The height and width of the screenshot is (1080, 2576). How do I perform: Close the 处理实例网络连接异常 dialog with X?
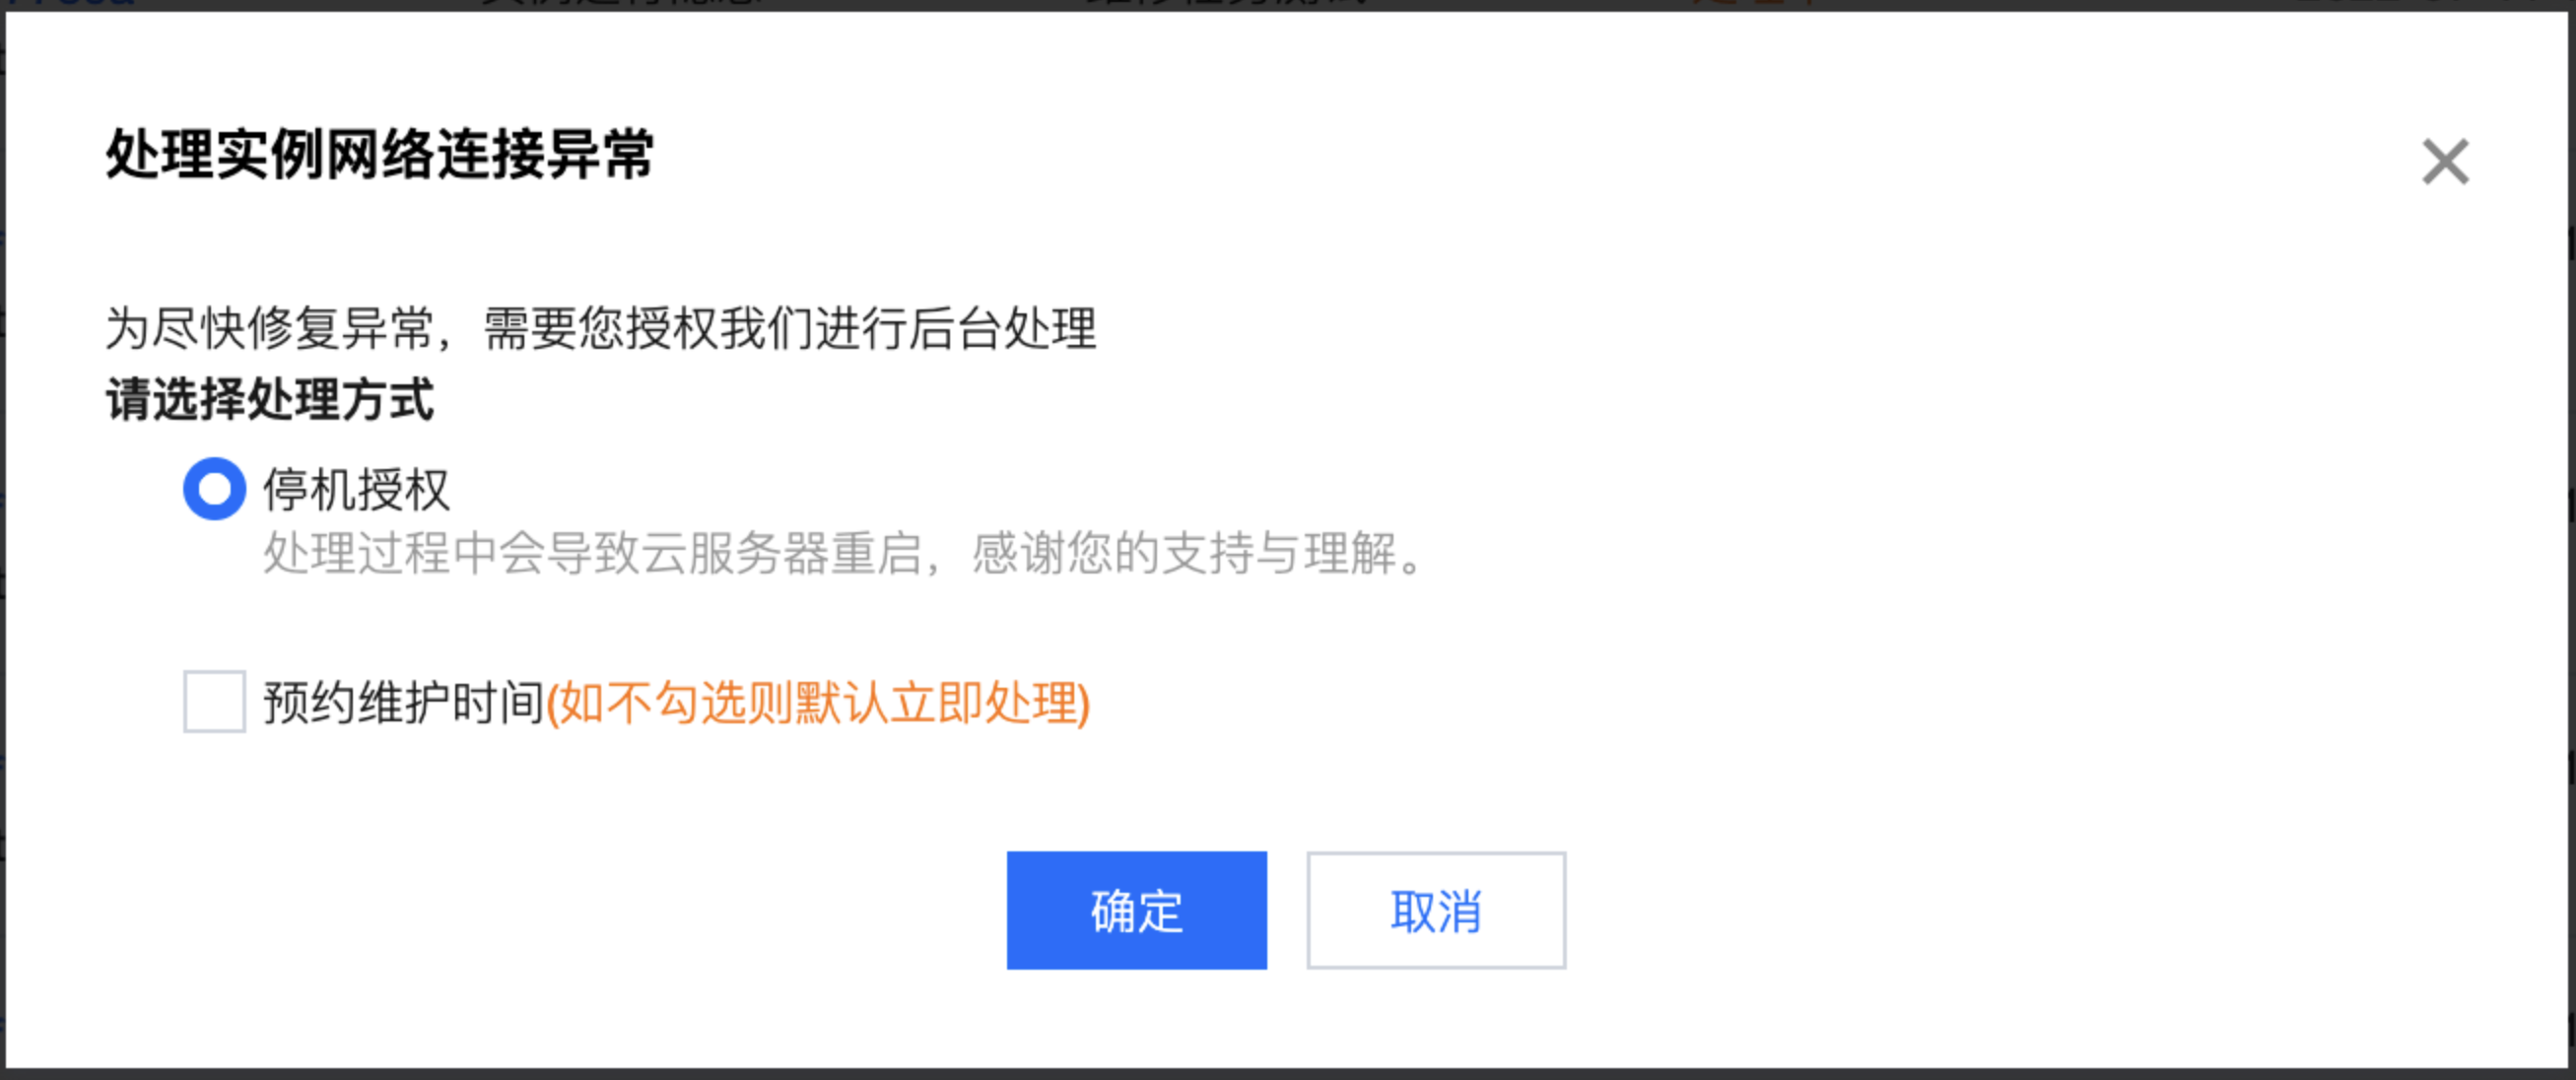(2445, 162)
